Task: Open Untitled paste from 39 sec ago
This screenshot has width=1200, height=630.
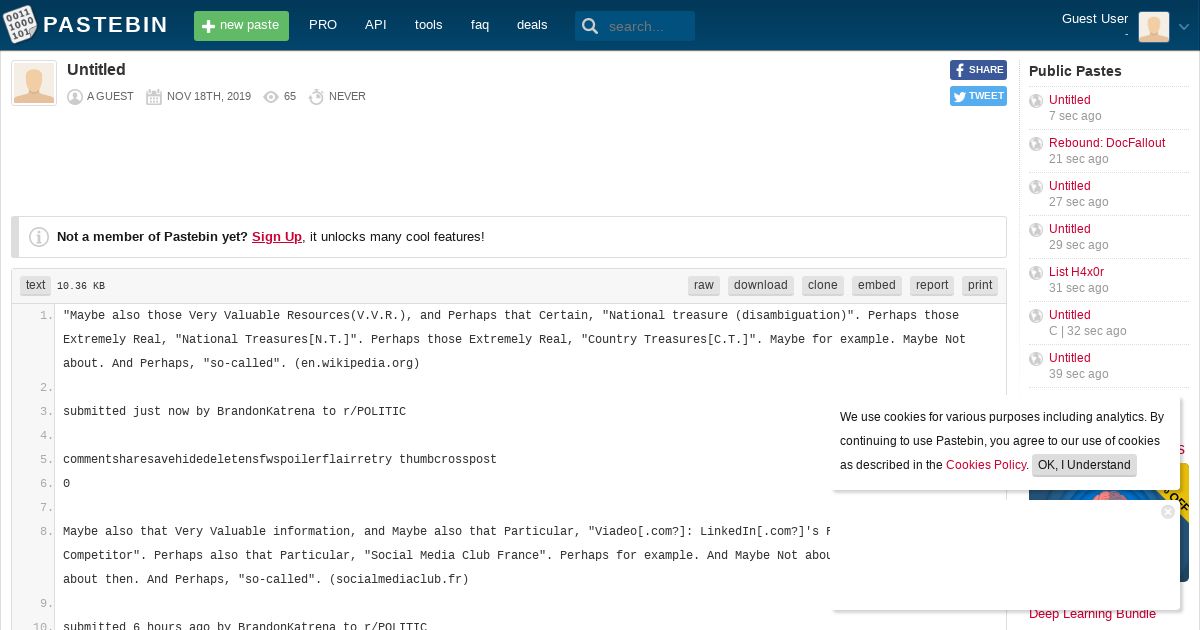Action: pyautogui.click(x=1070, y=358)
